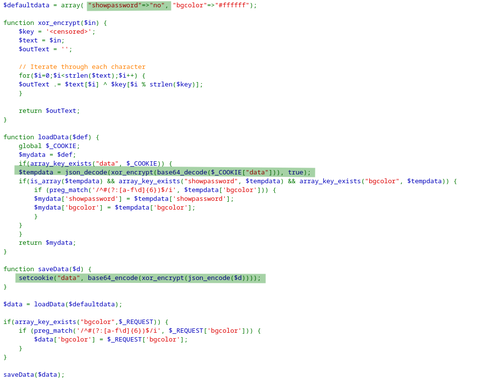
Task: Click the $mydata = $def; assignment
Action: tap(47, 155)
